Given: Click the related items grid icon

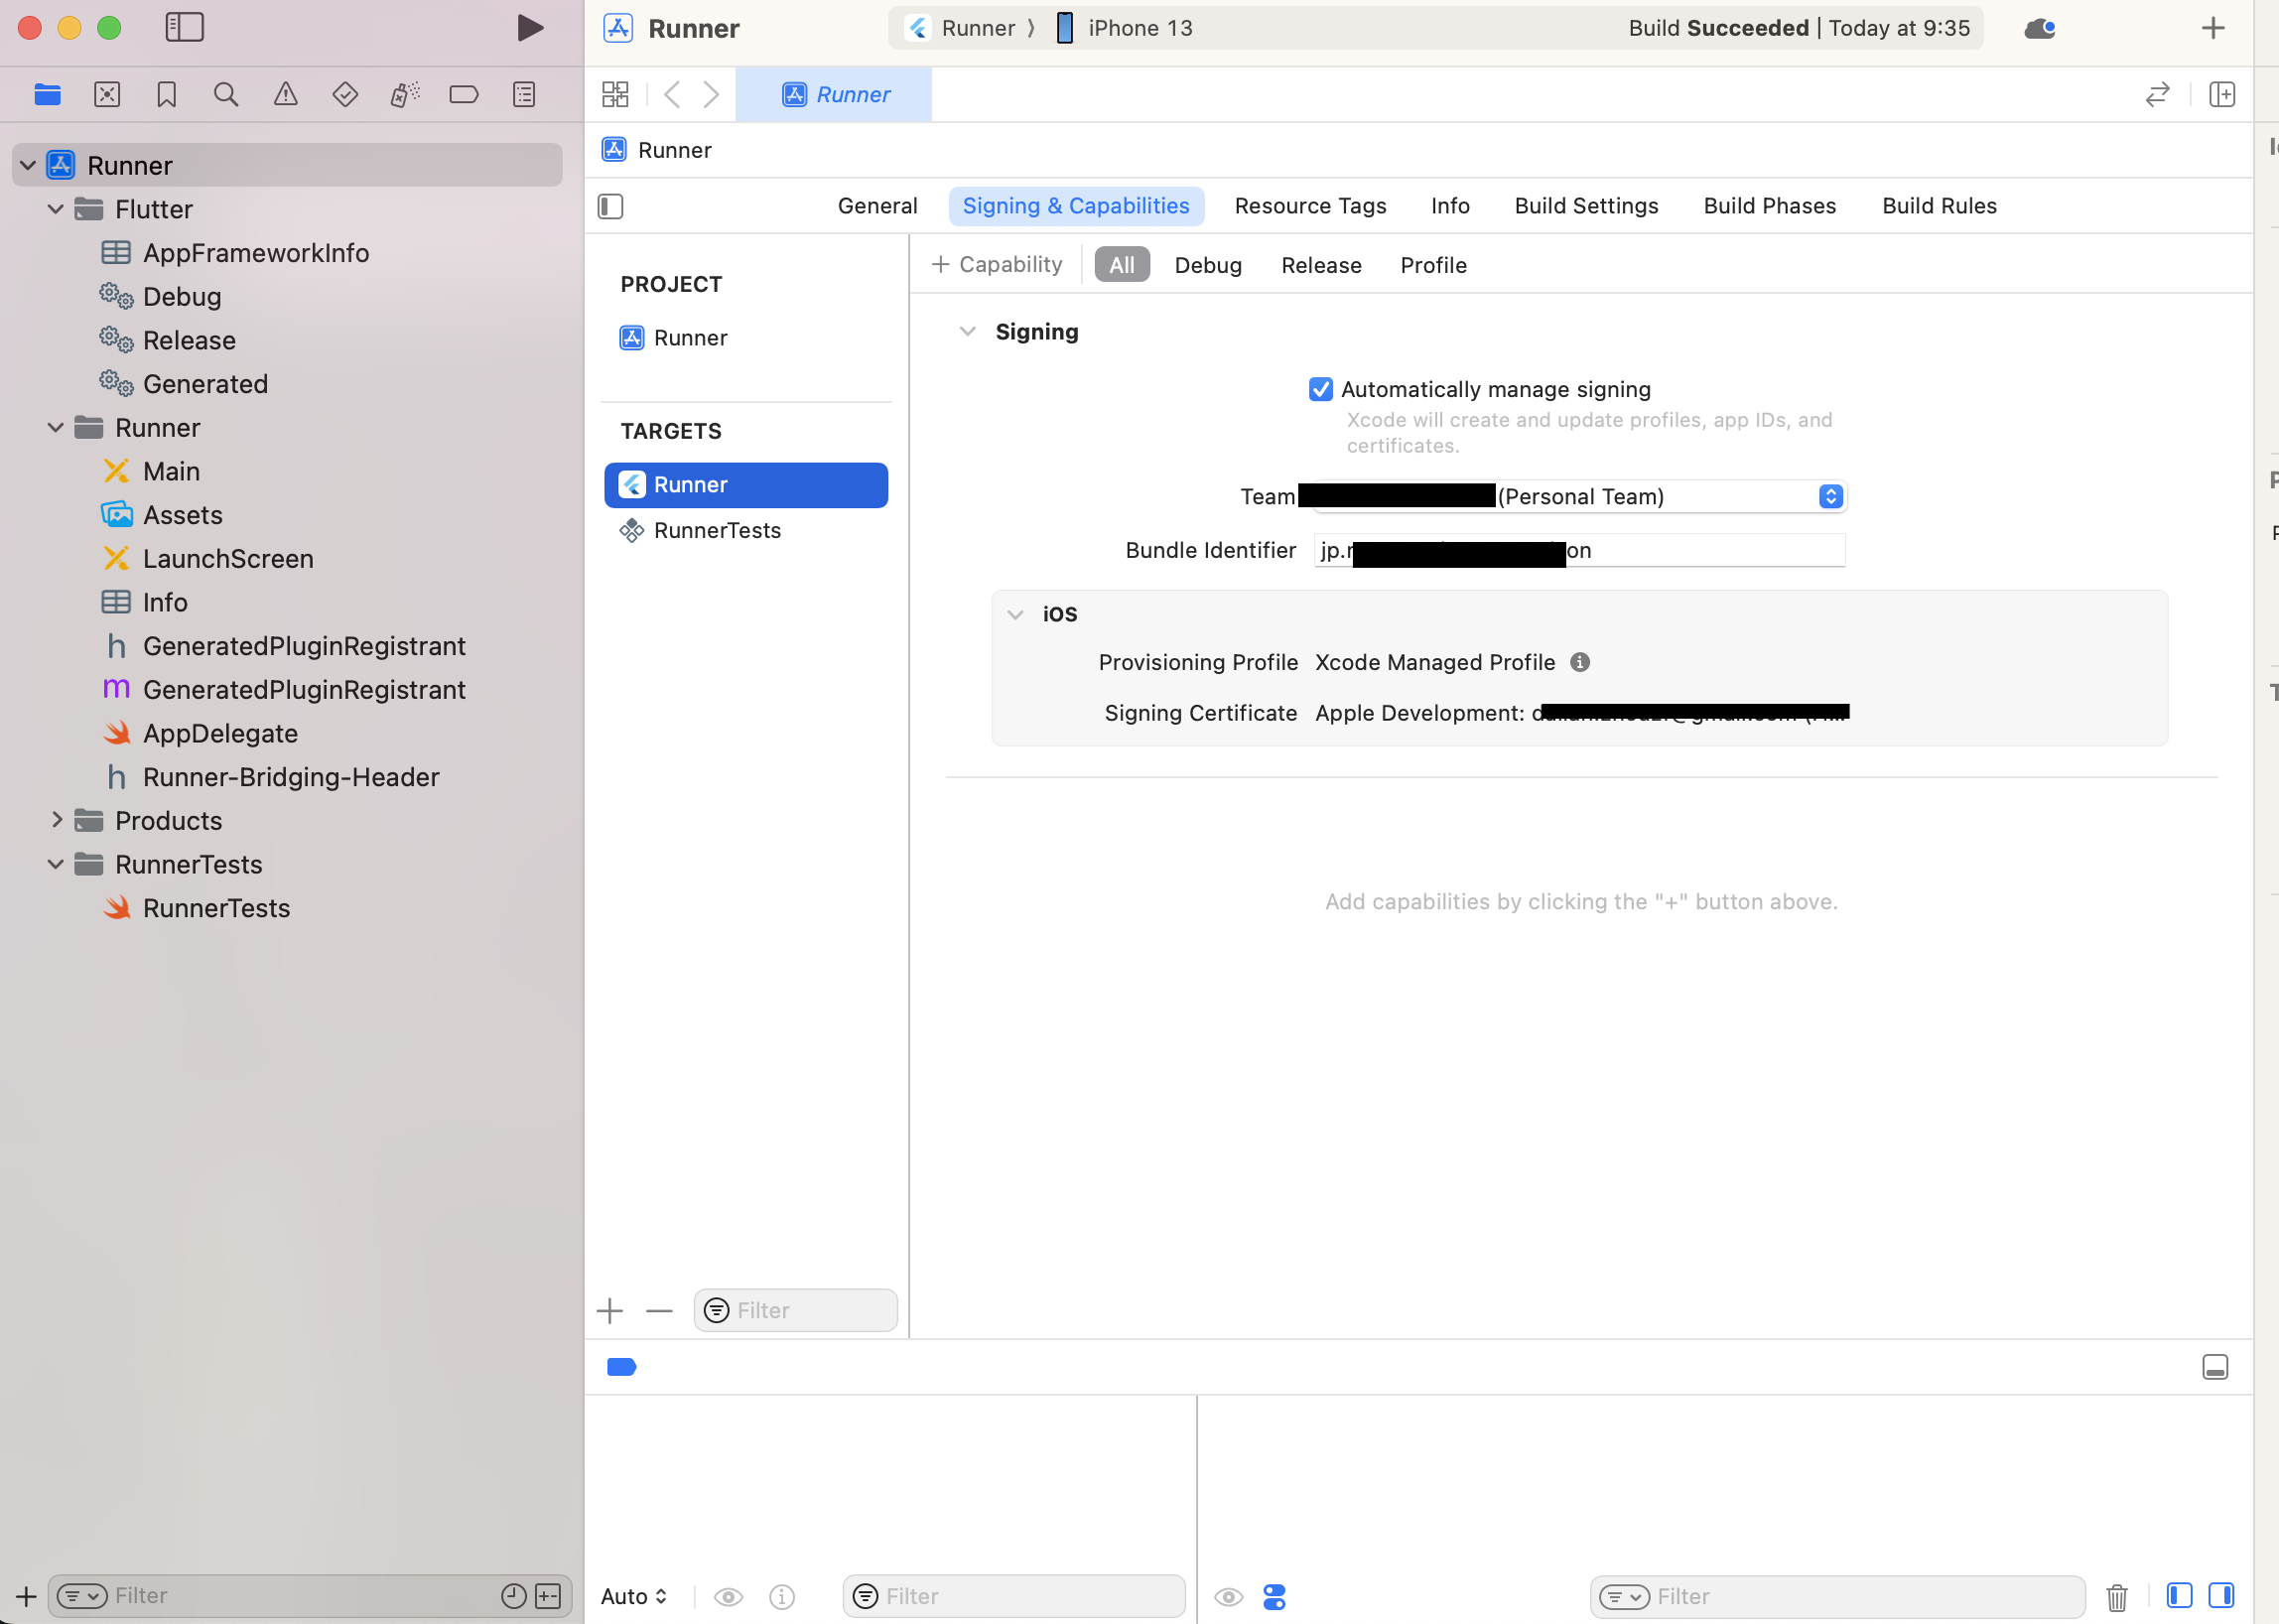Looking at the screenshot, I should click(616, 95).
